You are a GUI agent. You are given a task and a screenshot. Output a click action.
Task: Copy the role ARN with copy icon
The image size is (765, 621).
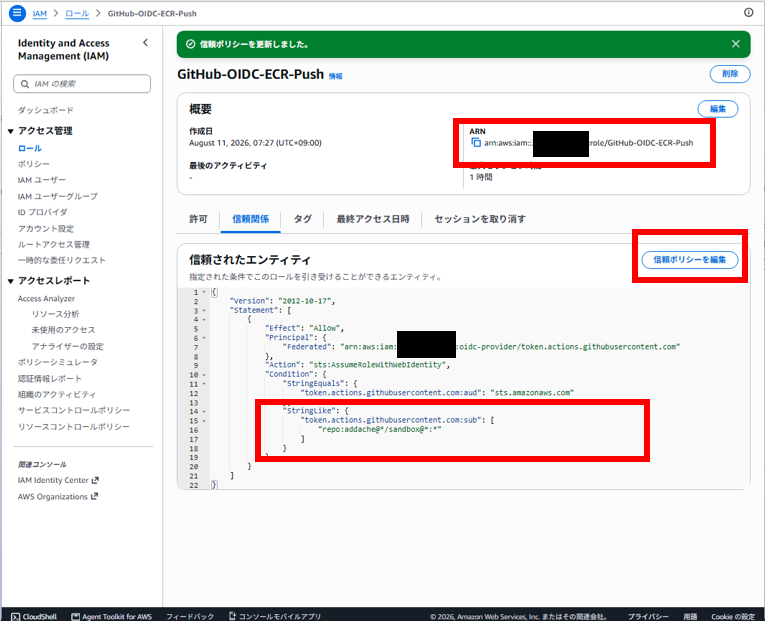tap(476, 142)
